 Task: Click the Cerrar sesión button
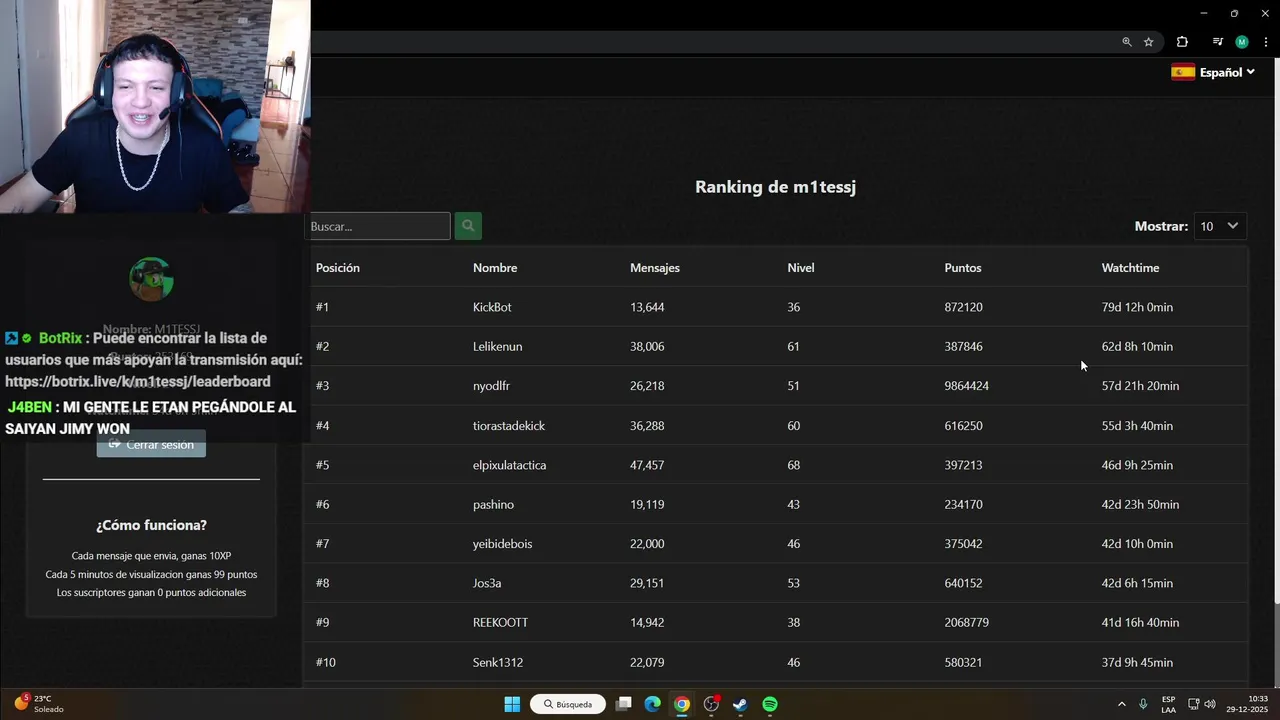(x=151, y=444)
